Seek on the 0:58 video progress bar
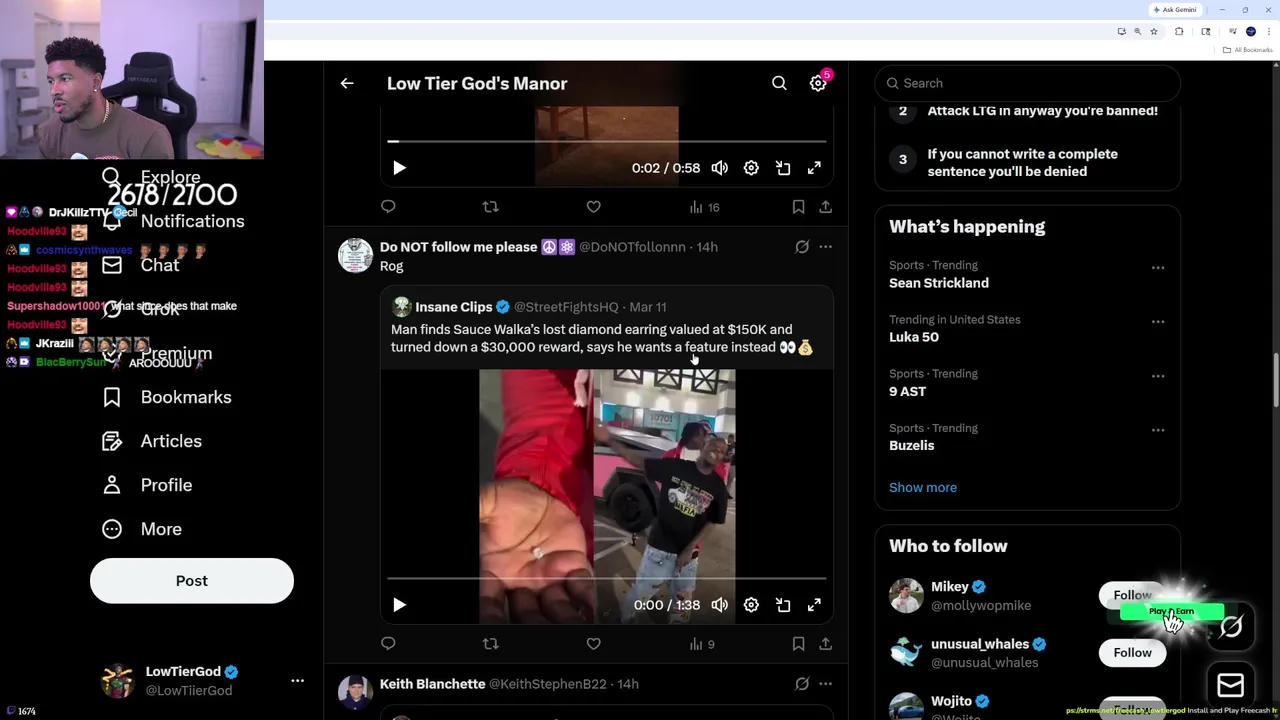Image resolution: width=1280 pixels, height=720 pixels. [x=607, y=141]
